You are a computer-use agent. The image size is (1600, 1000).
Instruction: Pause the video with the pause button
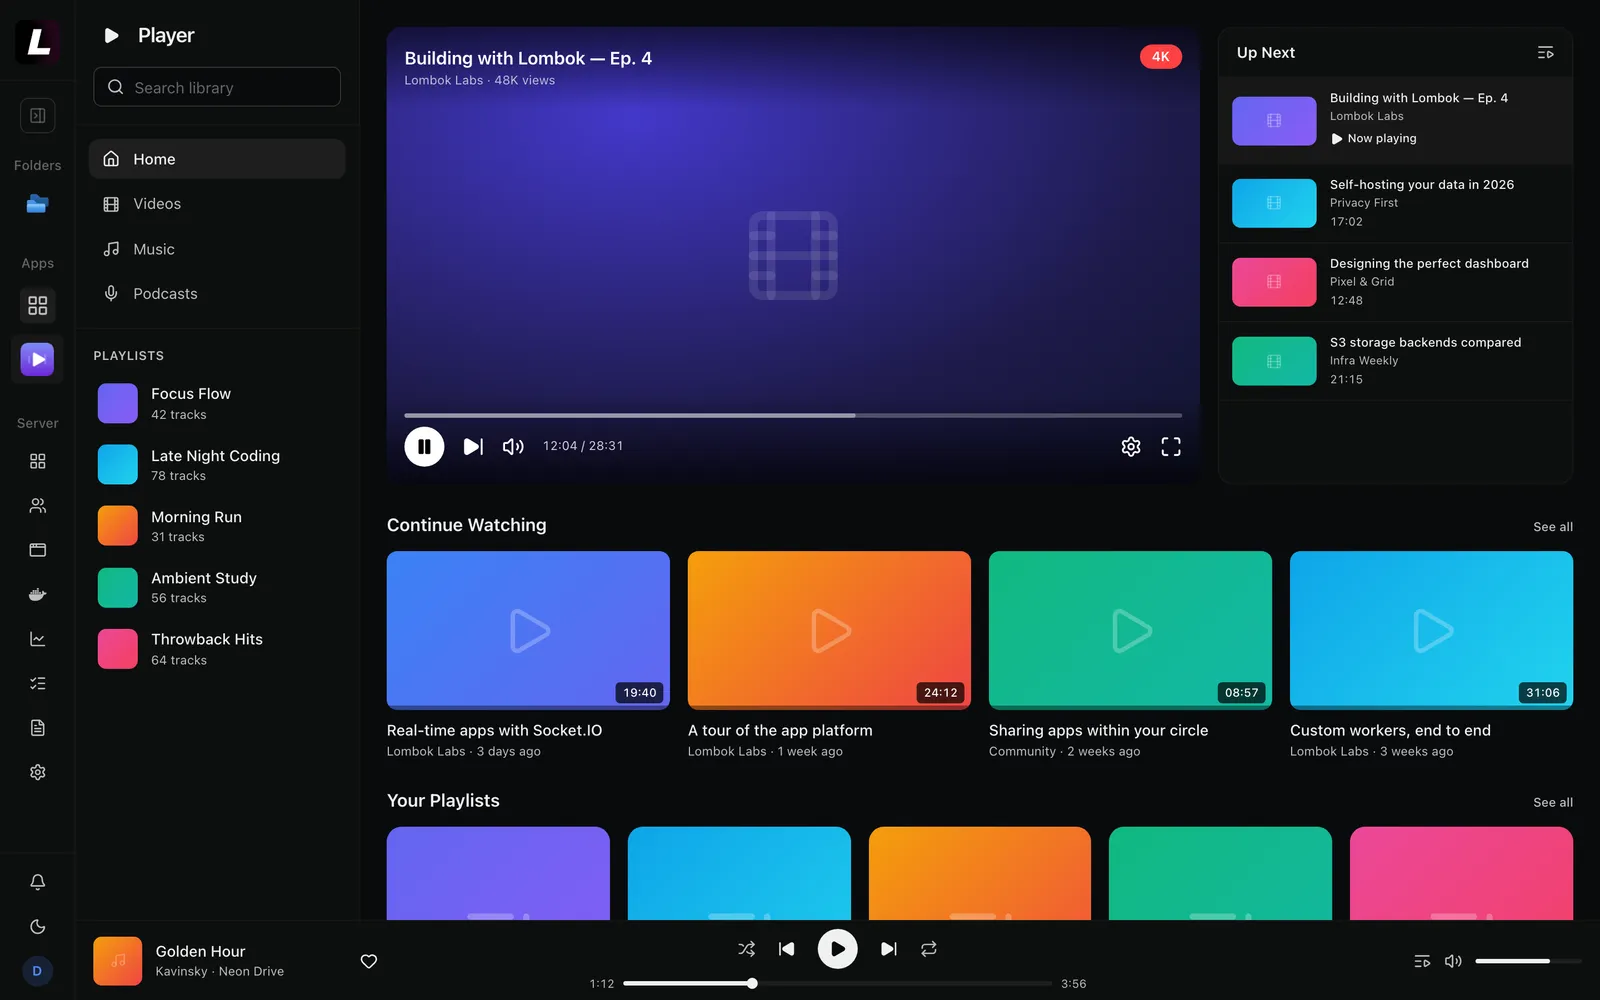(424, 446)
